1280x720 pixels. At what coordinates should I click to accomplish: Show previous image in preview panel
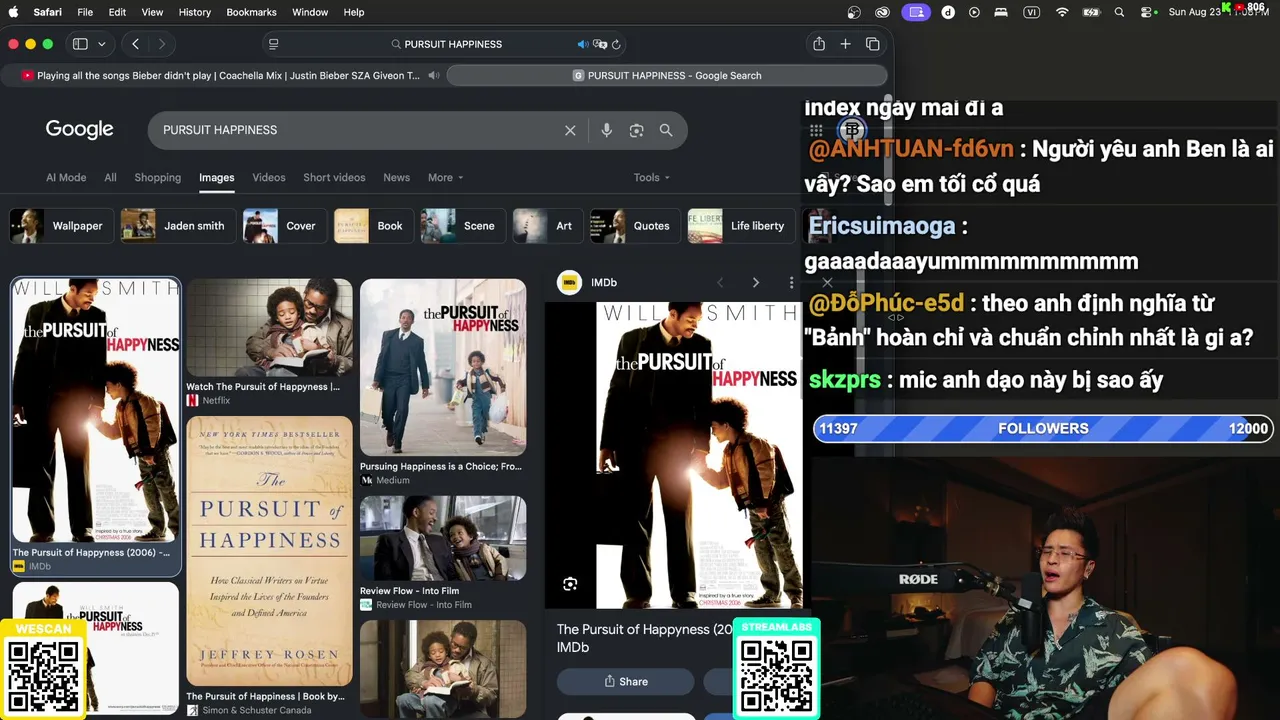point(720,283)
